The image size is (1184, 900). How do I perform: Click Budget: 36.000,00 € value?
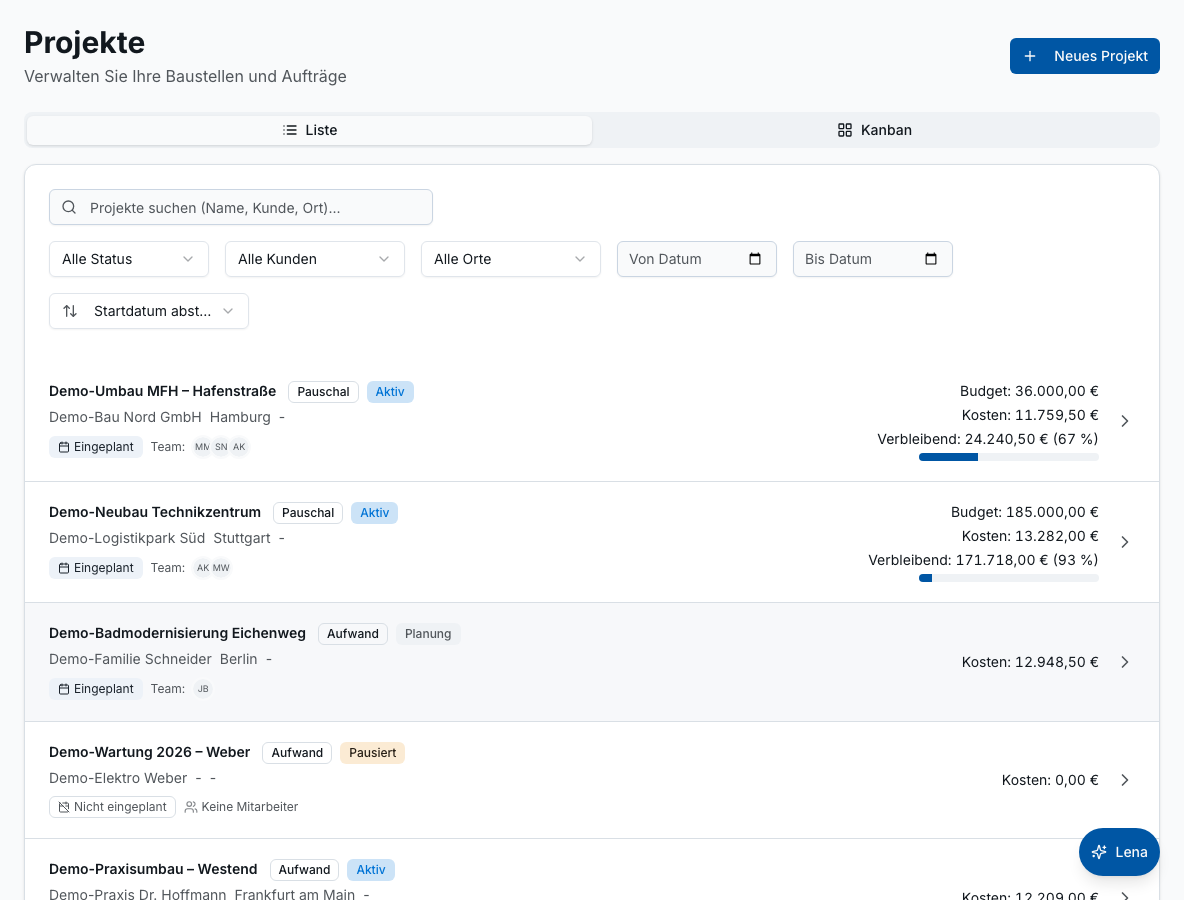coord(1029,391)
